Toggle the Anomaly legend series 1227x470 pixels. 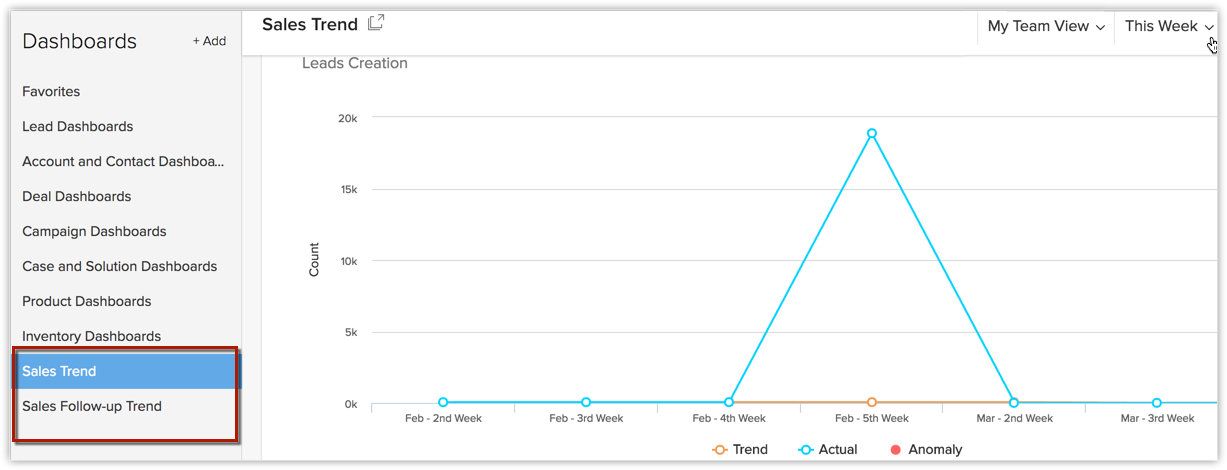925,450
